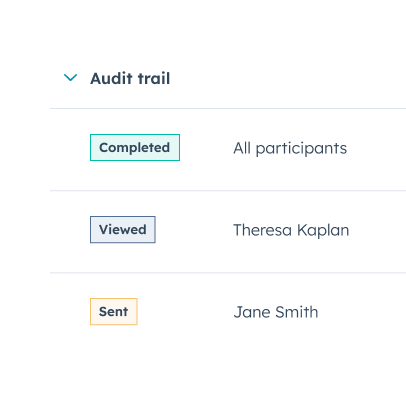Collapse the Audit trail section chevron
The image size is (406, 406).
[70, 78]
